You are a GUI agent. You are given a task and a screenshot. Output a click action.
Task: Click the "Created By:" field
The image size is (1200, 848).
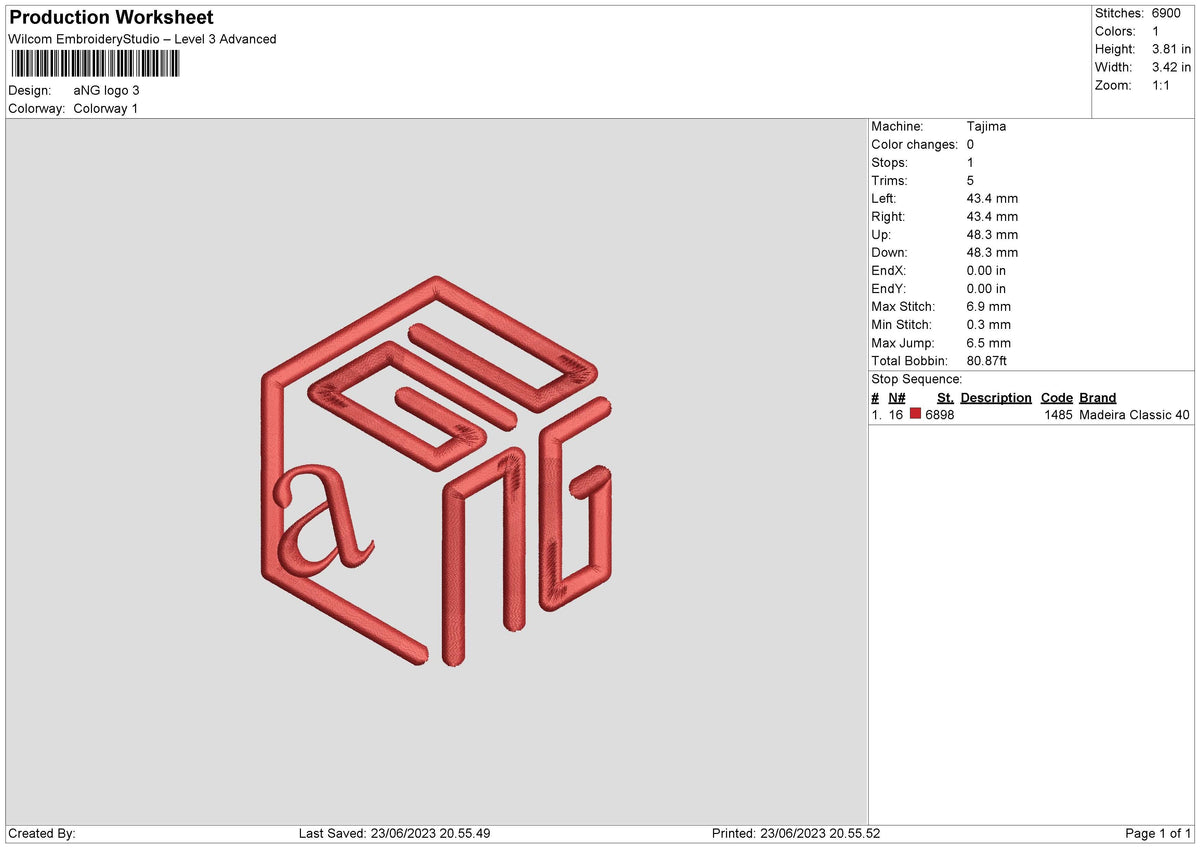coord(38,832)
